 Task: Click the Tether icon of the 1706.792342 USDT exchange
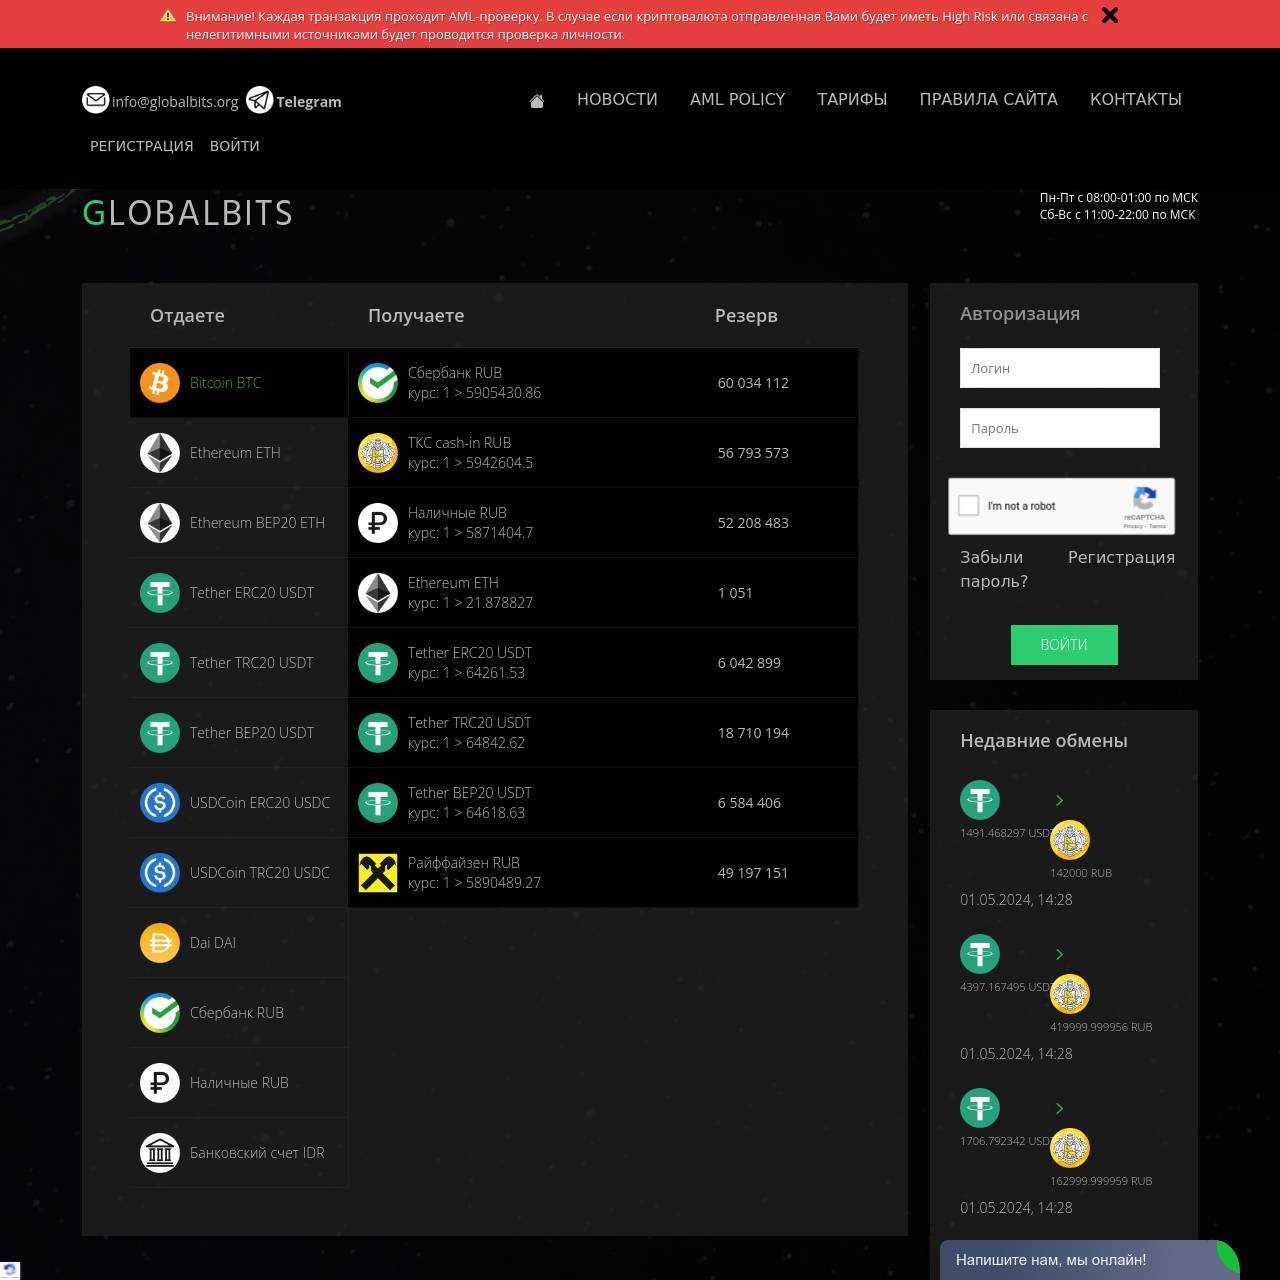tap(980, 1108)
